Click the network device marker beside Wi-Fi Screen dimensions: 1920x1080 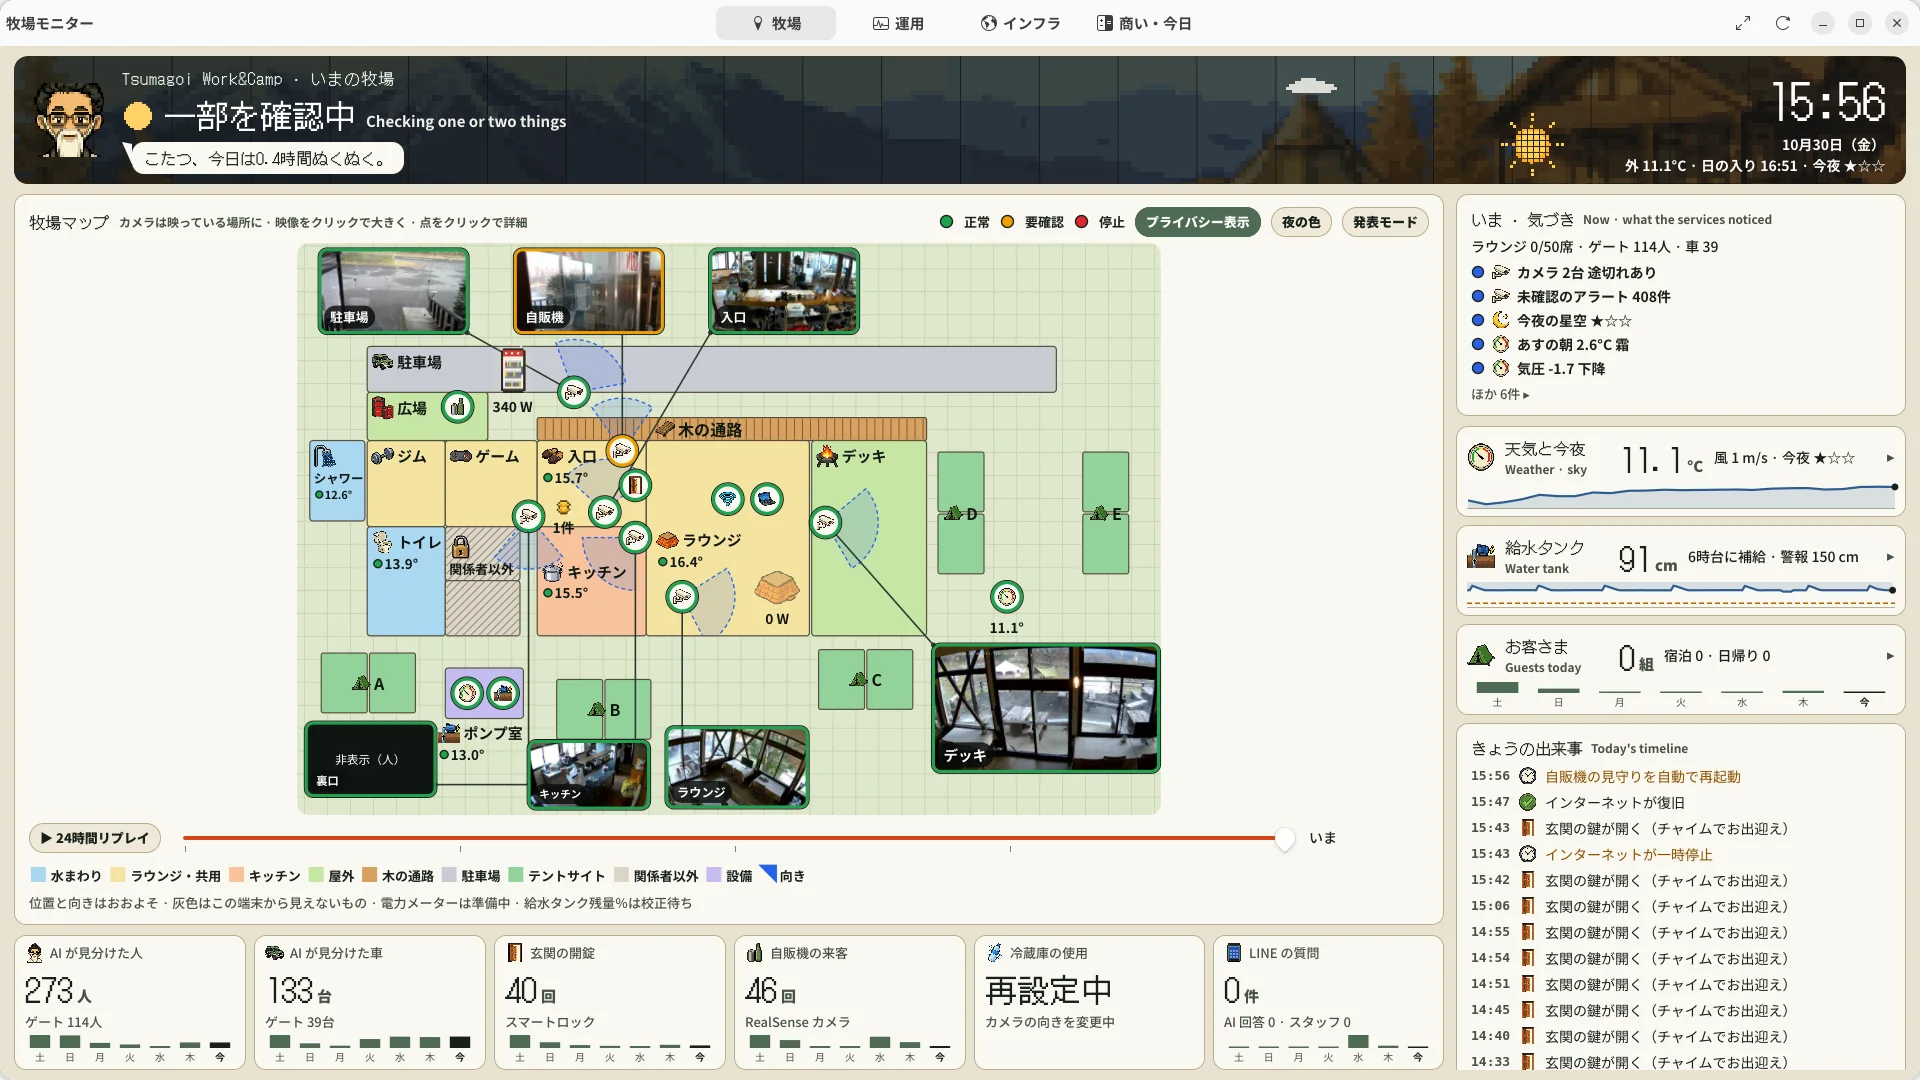coord(767,499)
